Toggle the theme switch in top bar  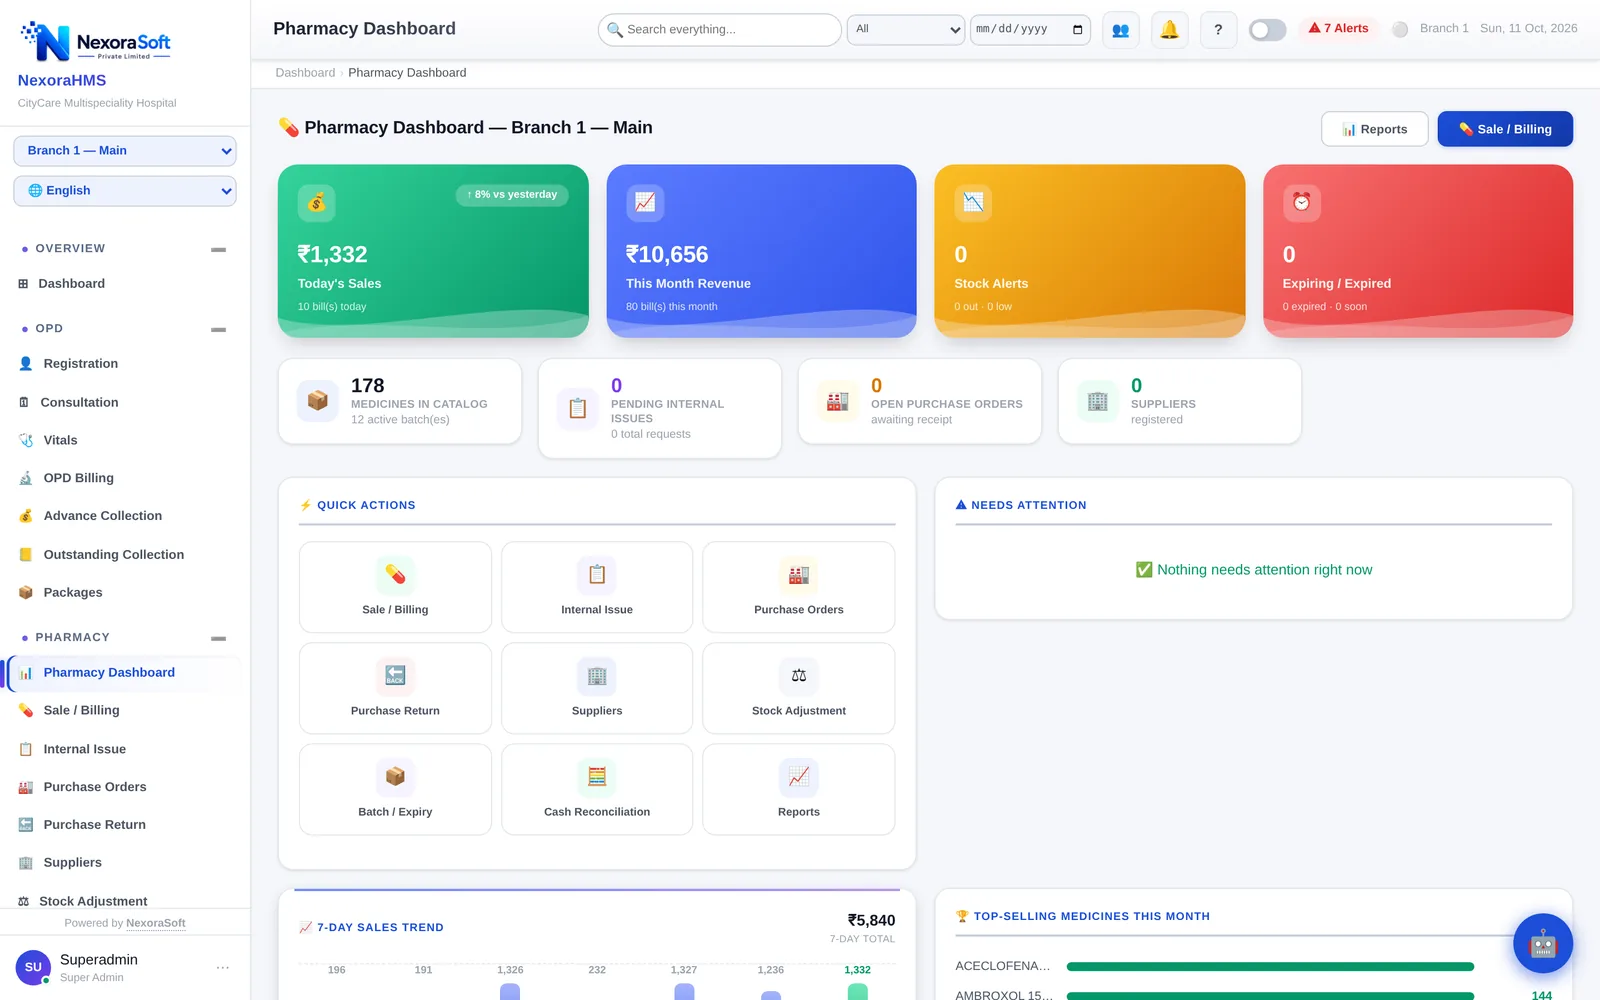pyautogui.click(x=1267, y=30)
